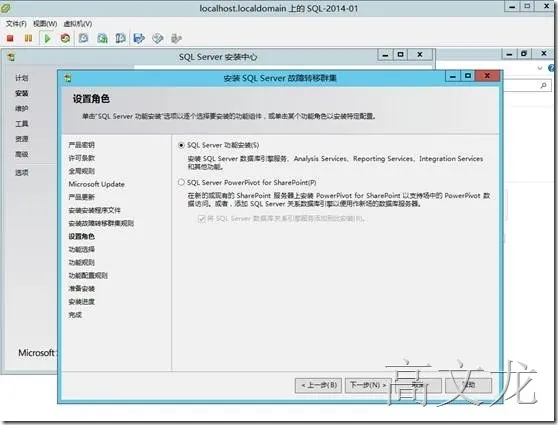Screen dimensions: 558x425
Task: Select the SQL Server PowerPivot for SharePoint(P) radio button
Action: point(181,183)
